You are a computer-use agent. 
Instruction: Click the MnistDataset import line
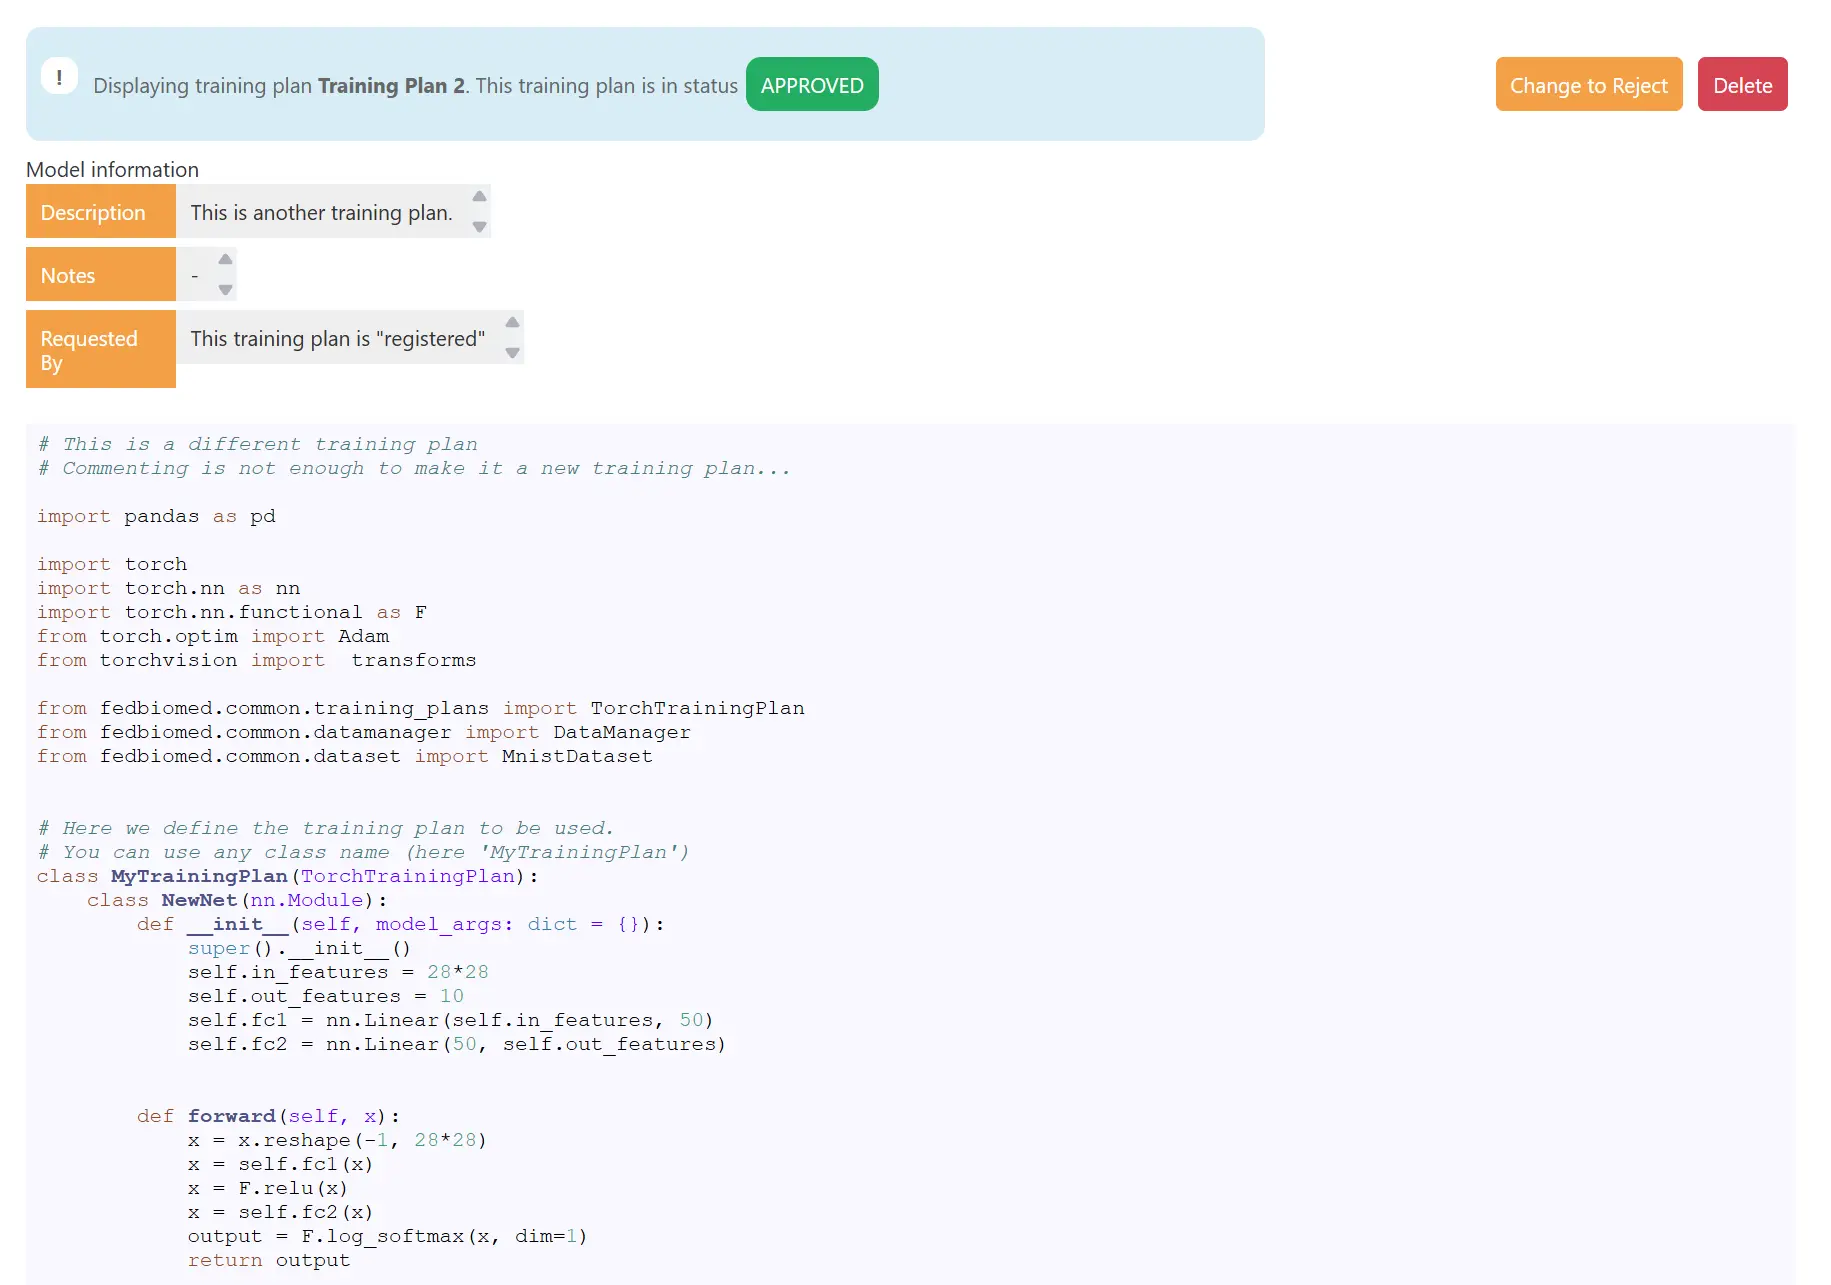pos(345,756)
